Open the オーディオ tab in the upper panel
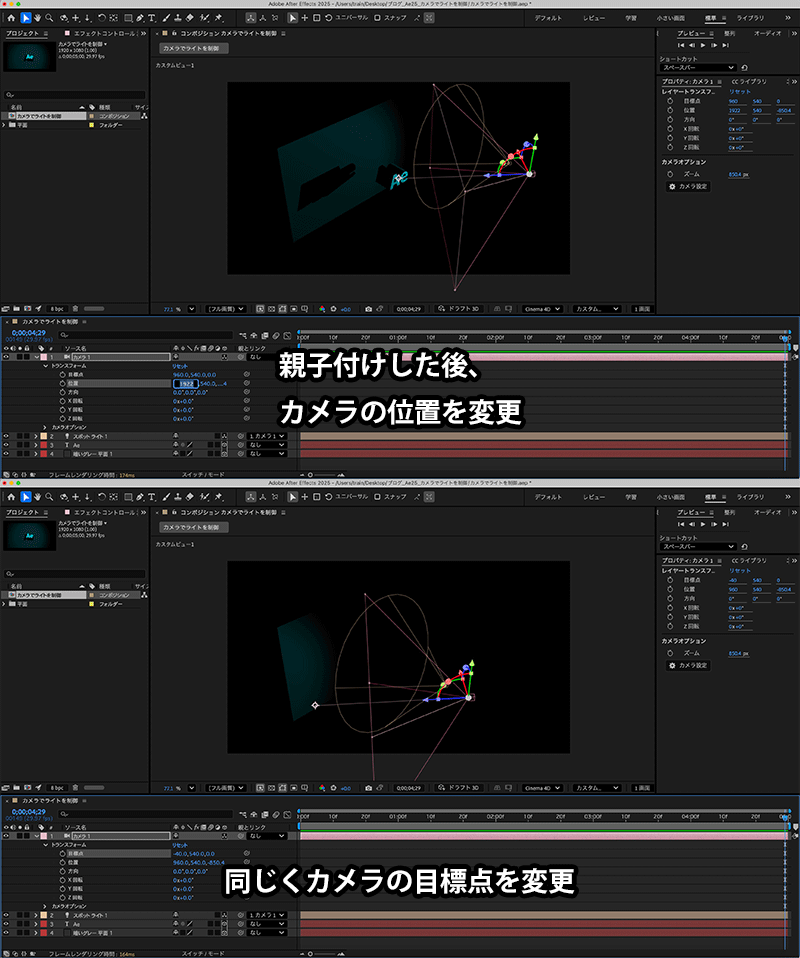The width and height of the screenshot is (800, 958). coord(767,33)
